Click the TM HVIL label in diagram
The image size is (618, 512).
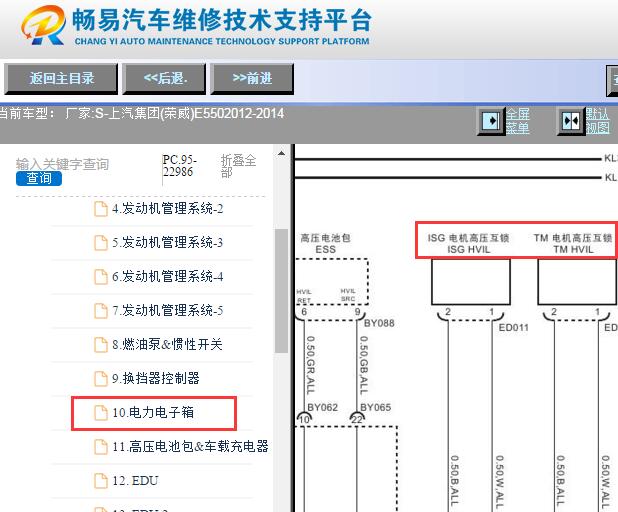click(x=573, y=244)
